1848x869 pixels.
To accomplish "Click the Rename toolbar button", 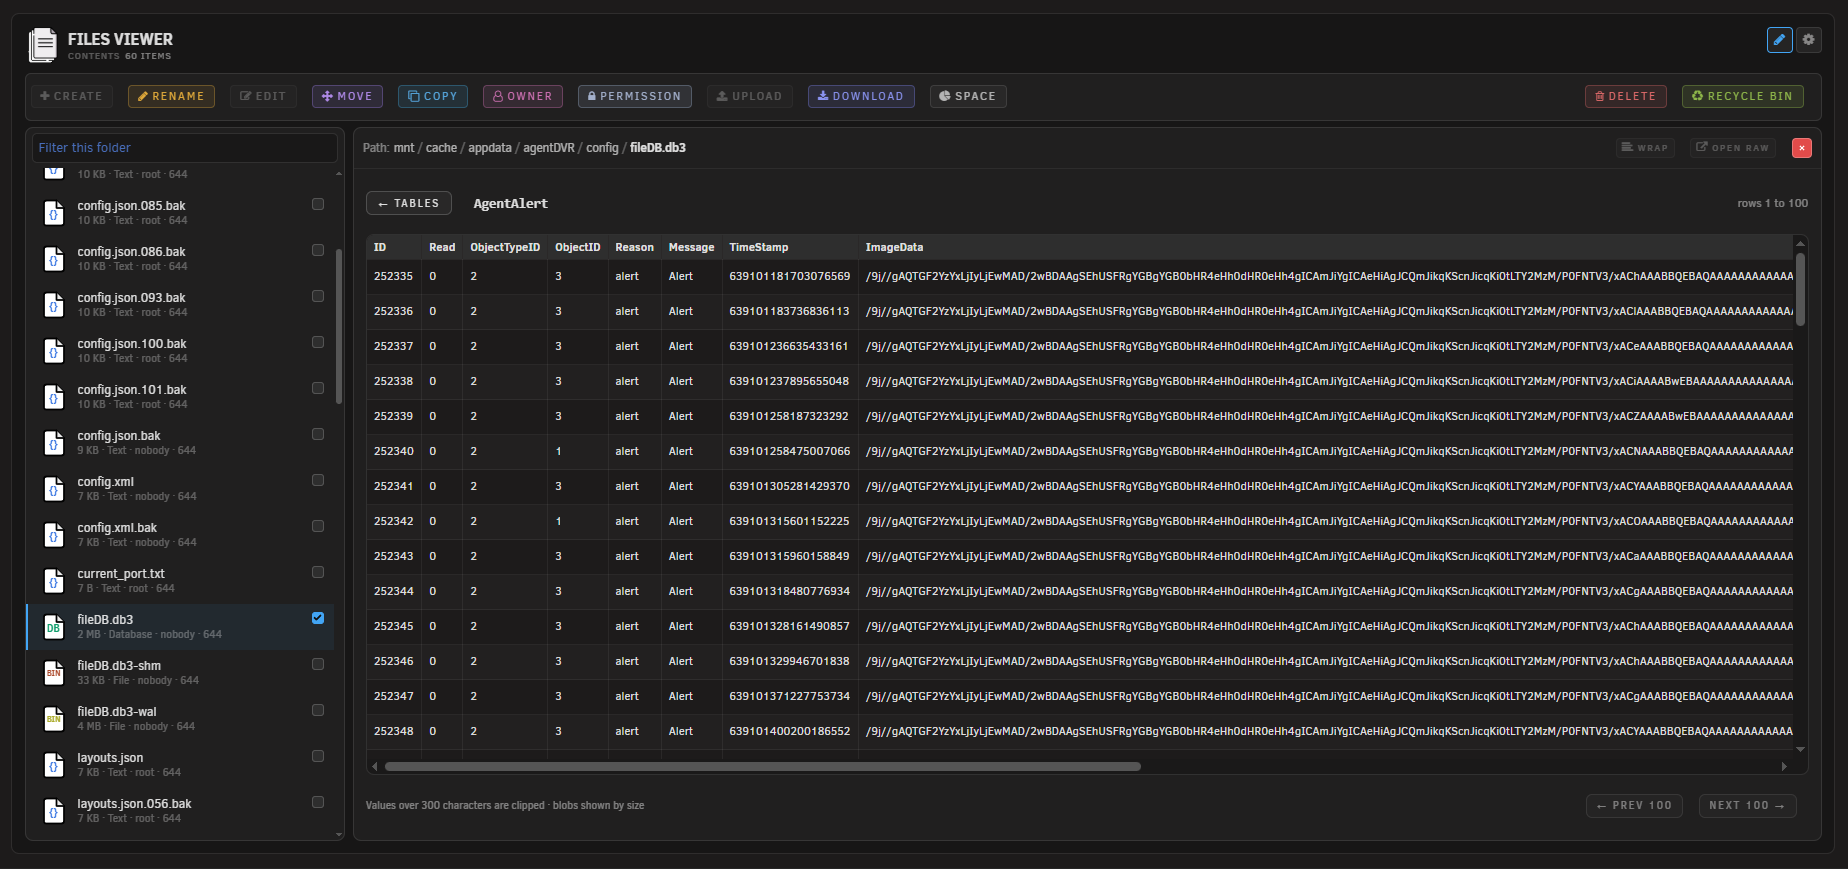I will pos(171,96).
